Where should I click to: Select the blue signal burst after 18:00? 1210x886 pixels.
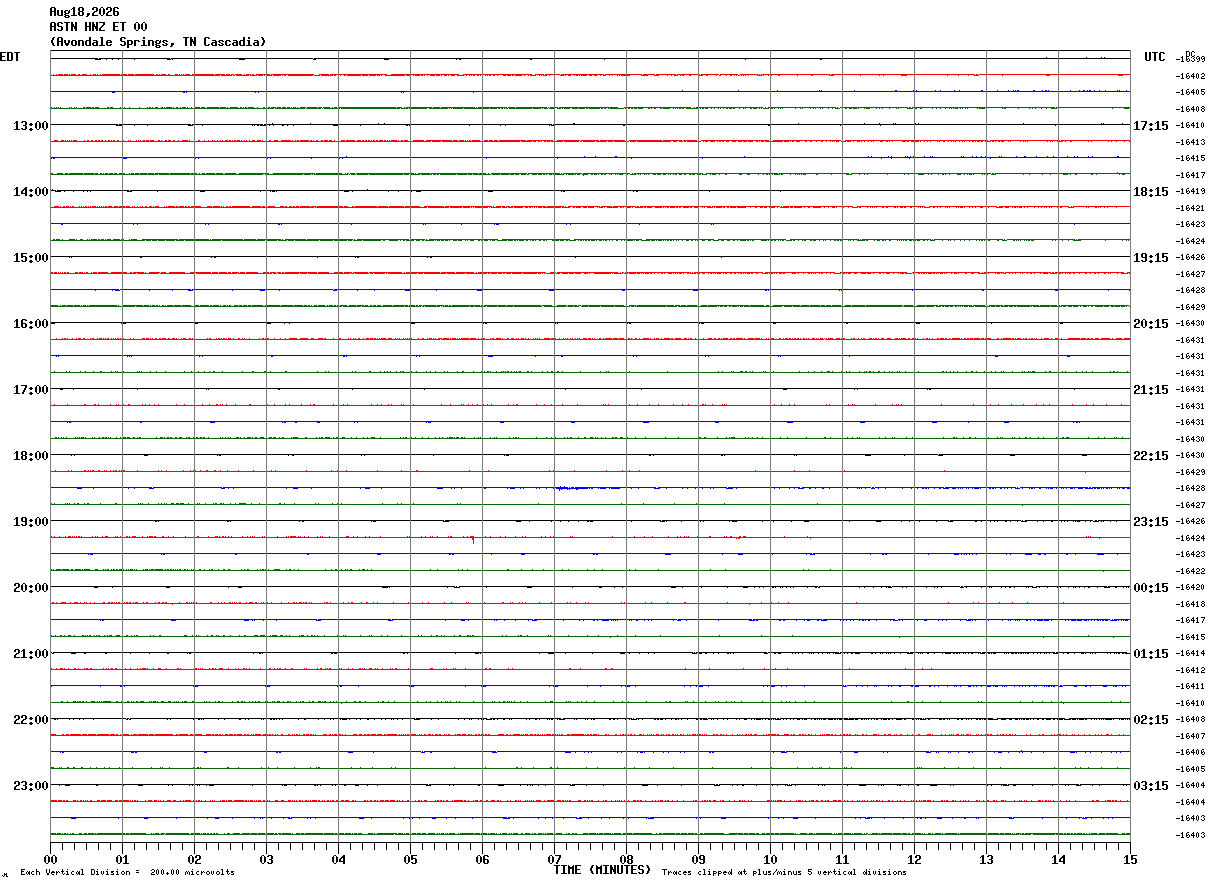(590, 488)
